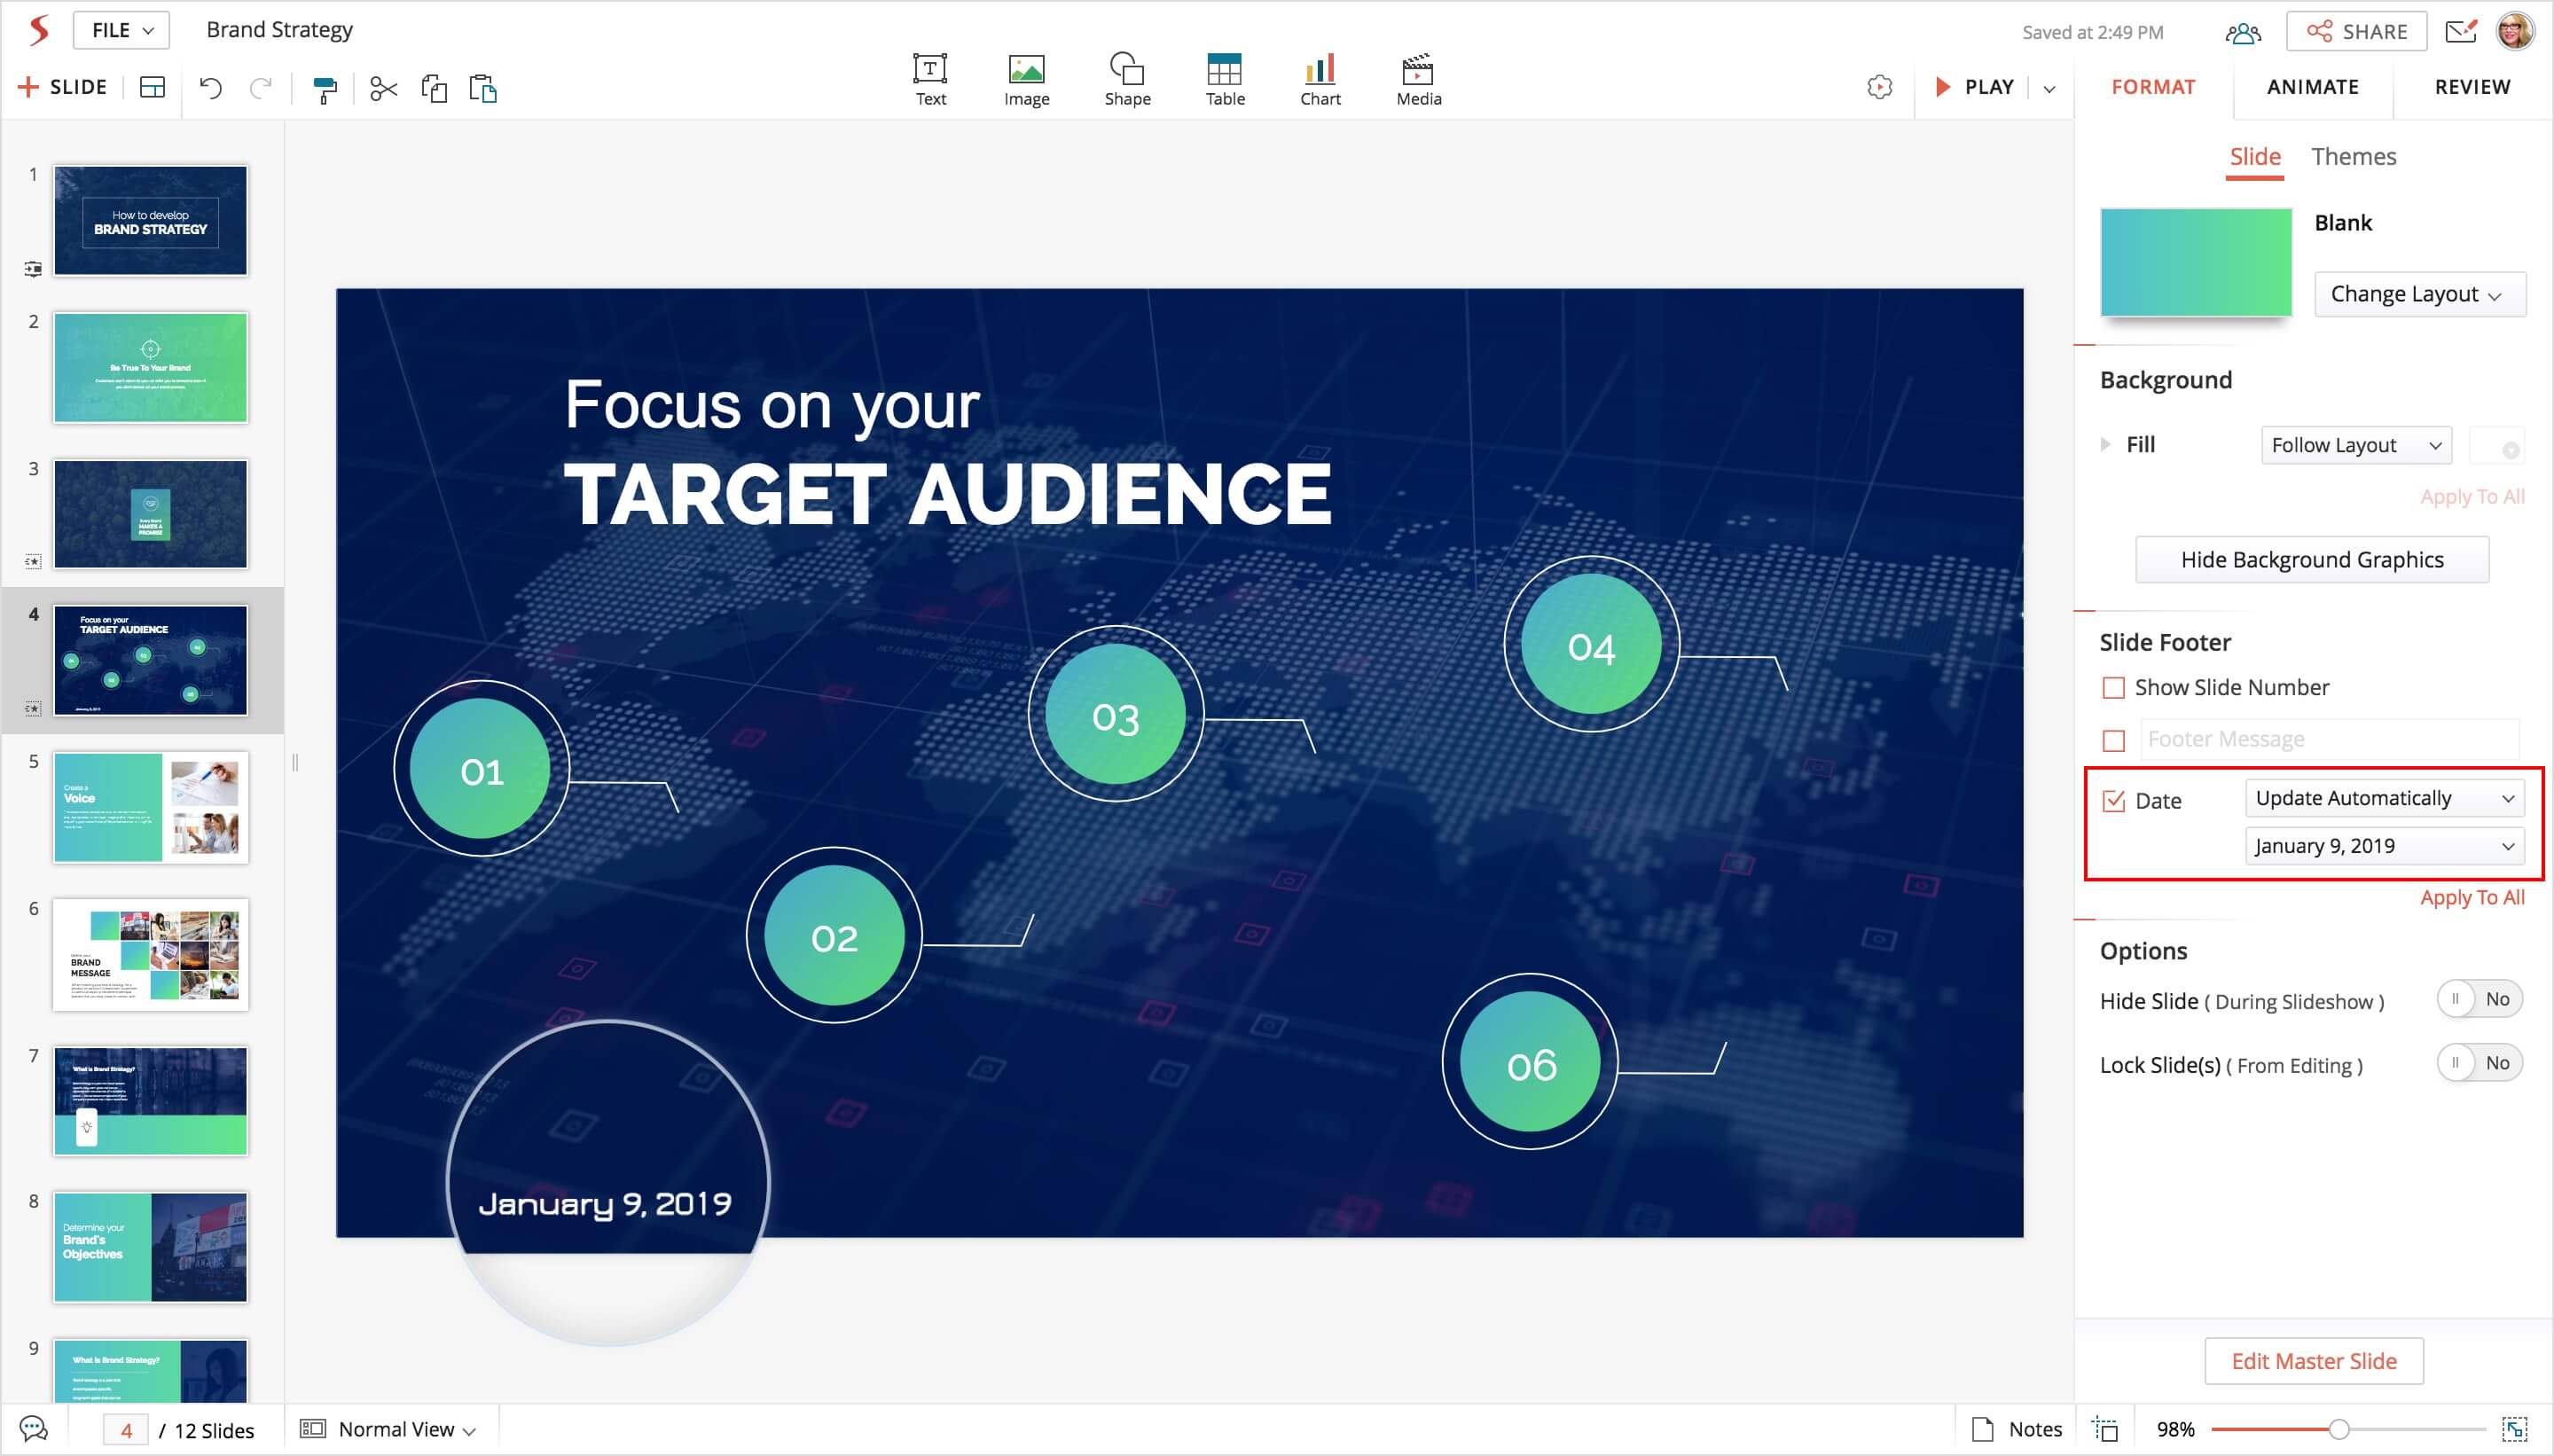2554x1456 pixels.
Task: Adjust the zoom slider handle
Action: (2338, 1429)
